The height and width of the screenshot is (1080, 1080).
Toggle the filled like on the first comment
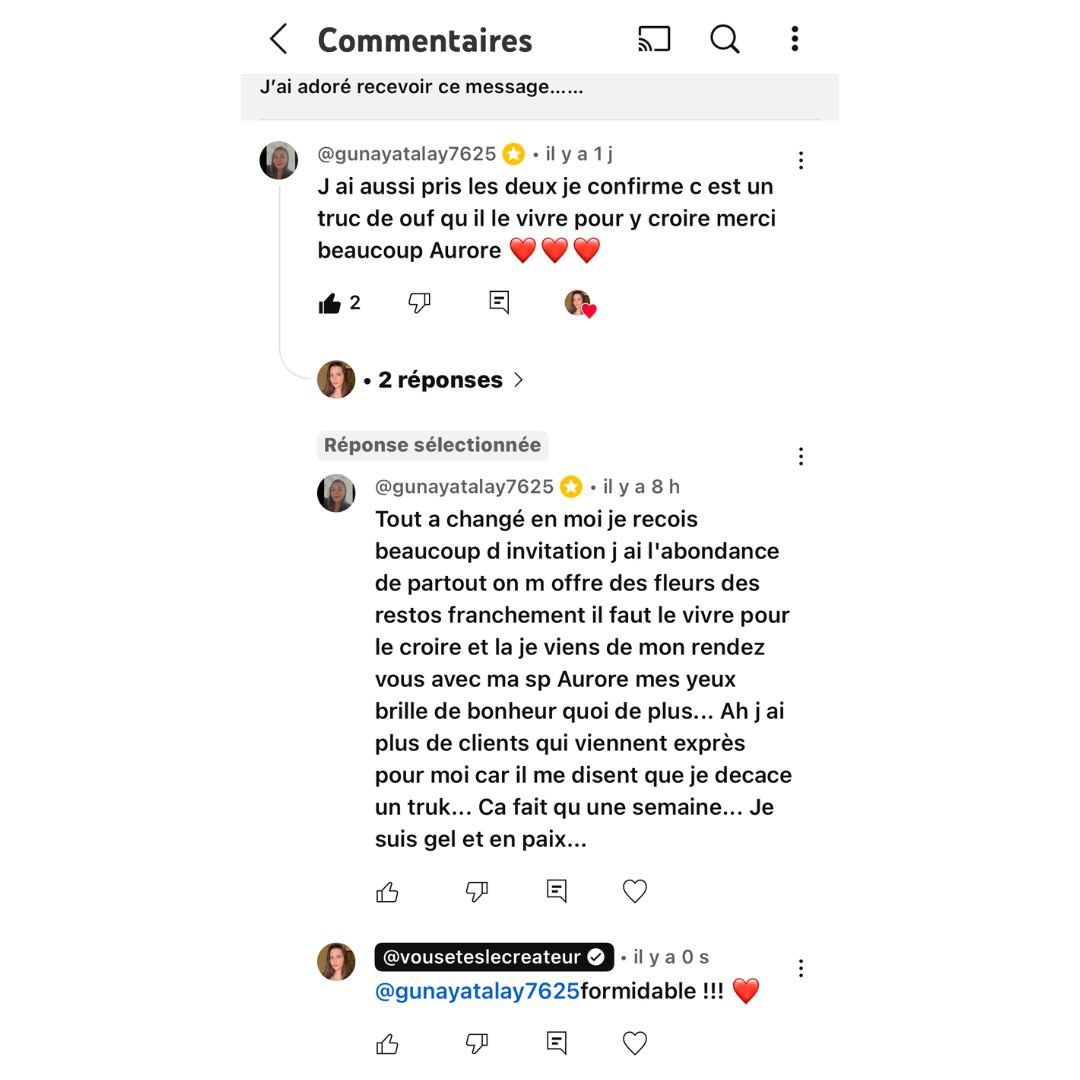point(330,303)
